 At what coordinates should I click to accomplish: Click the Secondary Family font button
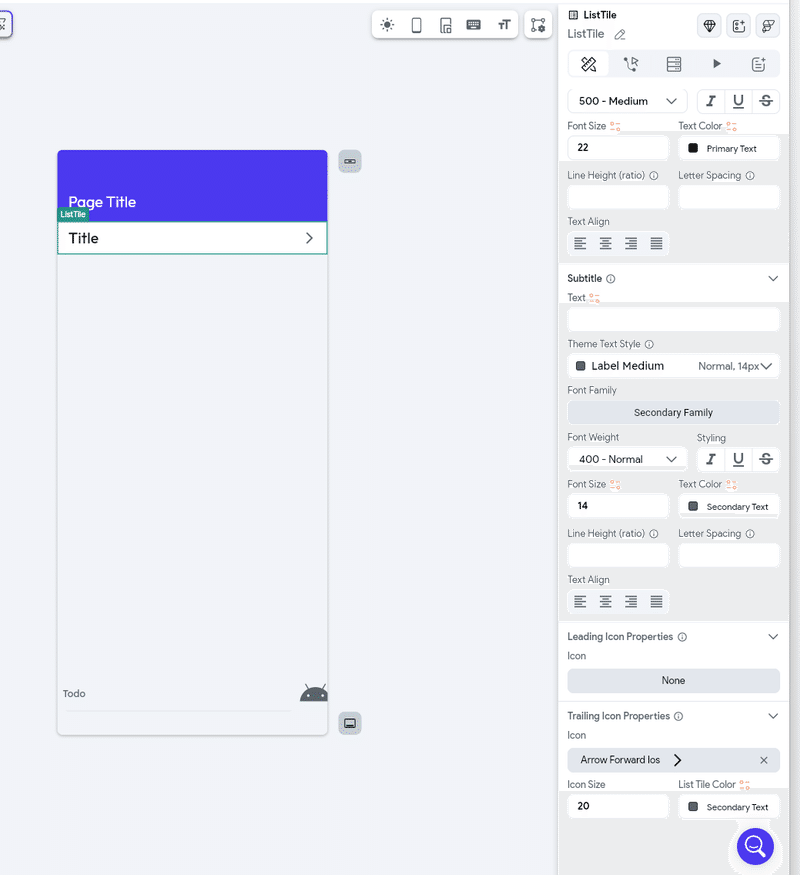673,412
